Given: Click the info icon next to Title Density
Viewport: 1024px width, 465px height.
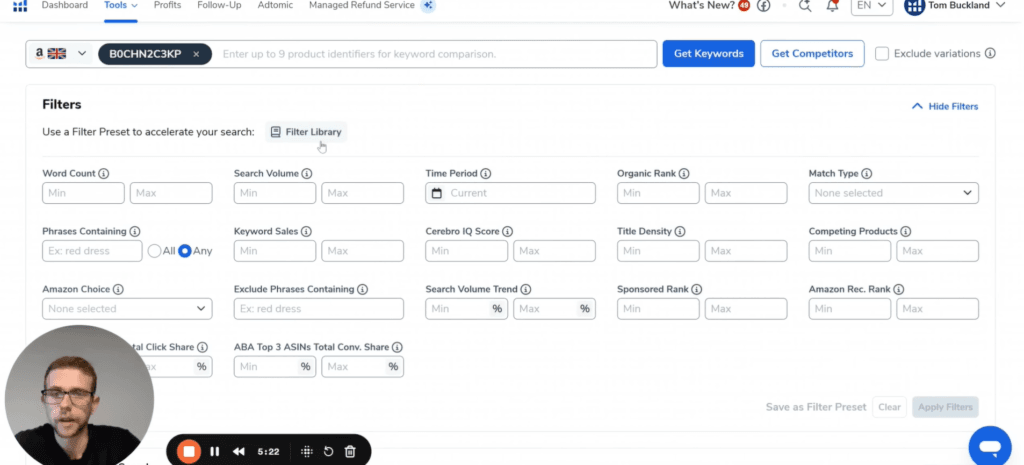Looking at the screenshot, I should pyautogui.click(x=680, y=232).
